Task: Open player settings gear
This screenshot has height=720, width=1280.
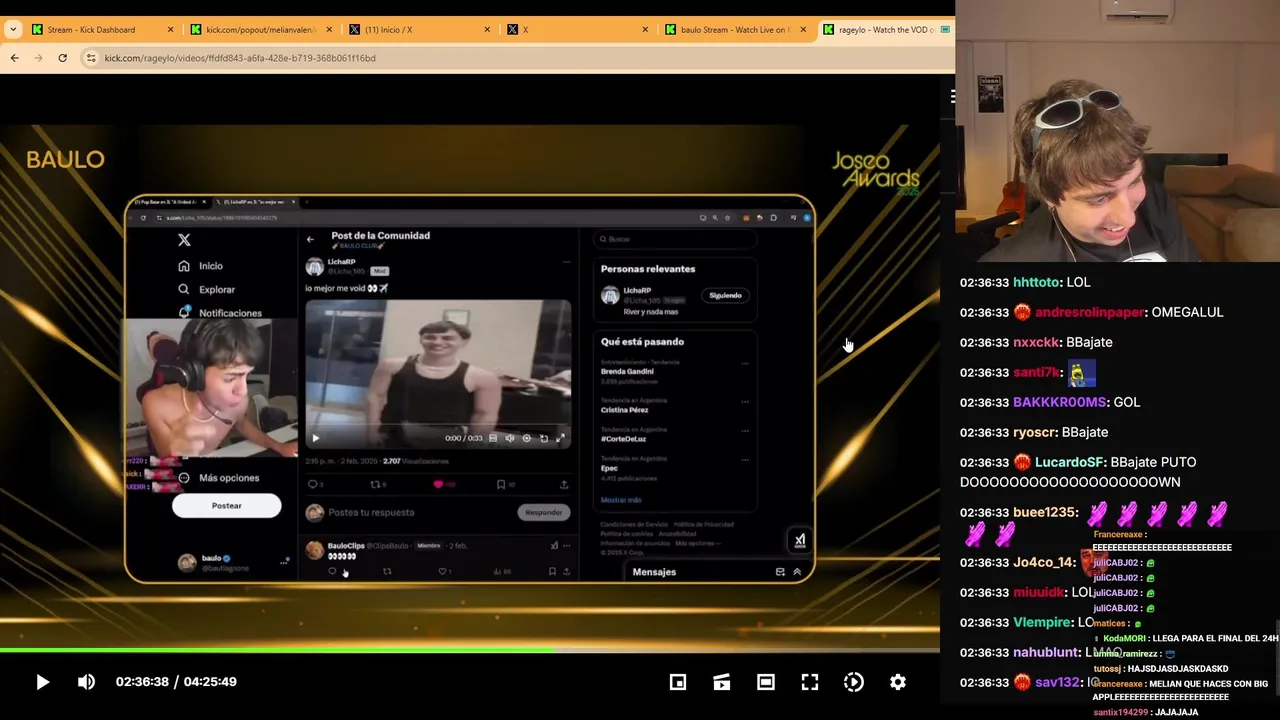Action: tap(898, 682)
